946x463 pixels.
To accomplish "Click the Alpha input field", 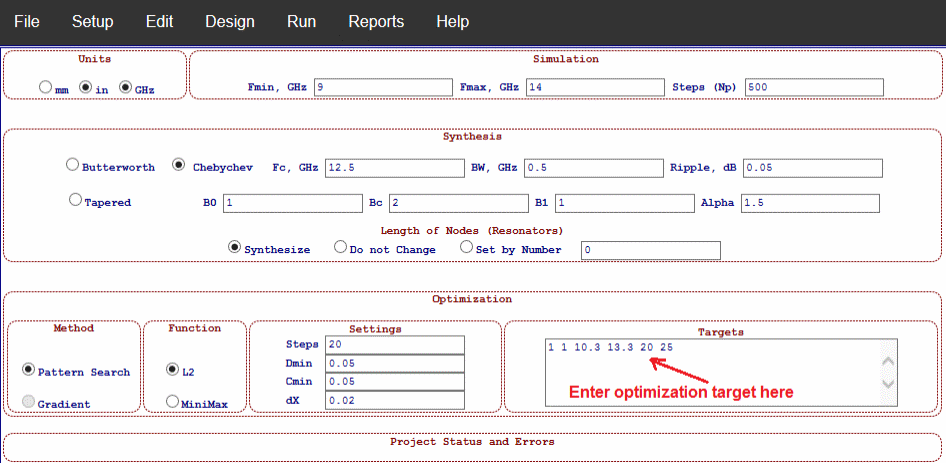I will [x=809, y=203].
